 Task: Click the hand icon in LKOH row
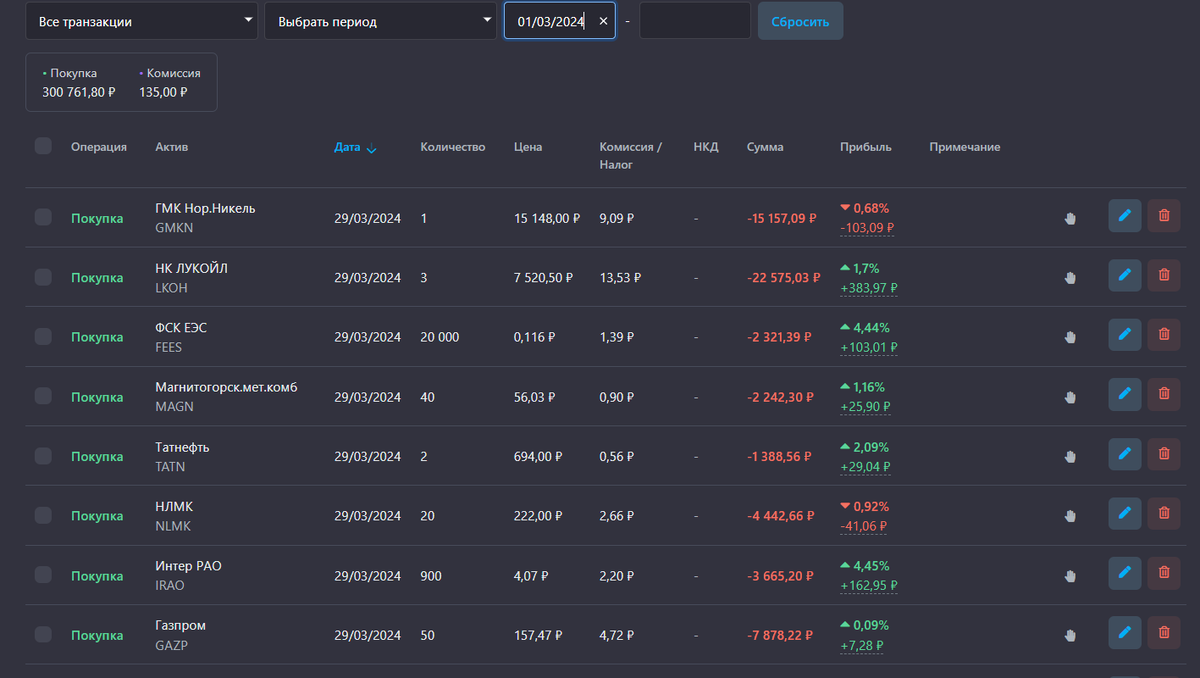tap(1070, 278)
